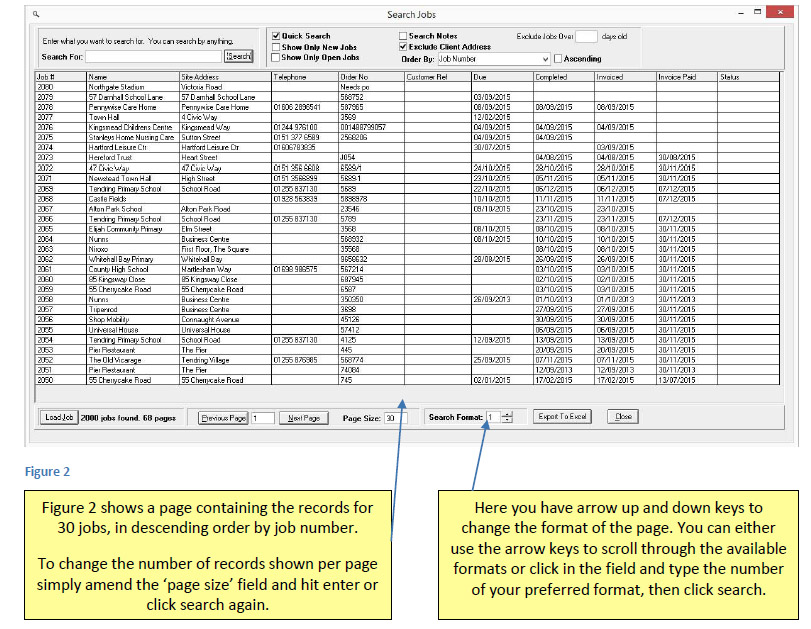811x629 pixels.
Task: Tick the Ascending checkbox
Action: click(x=558, y=59)
